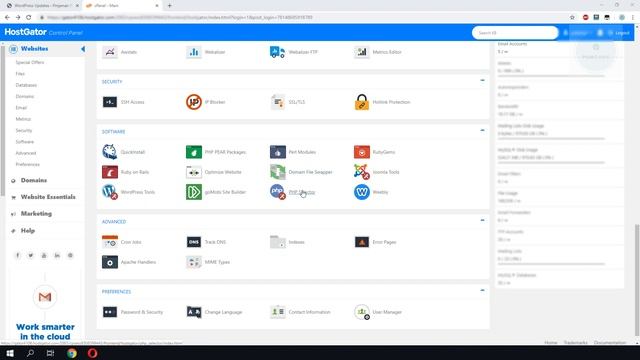Click the Gmail promo icon
This screenshot has height=360, width=640.
(x=45, y=297)
